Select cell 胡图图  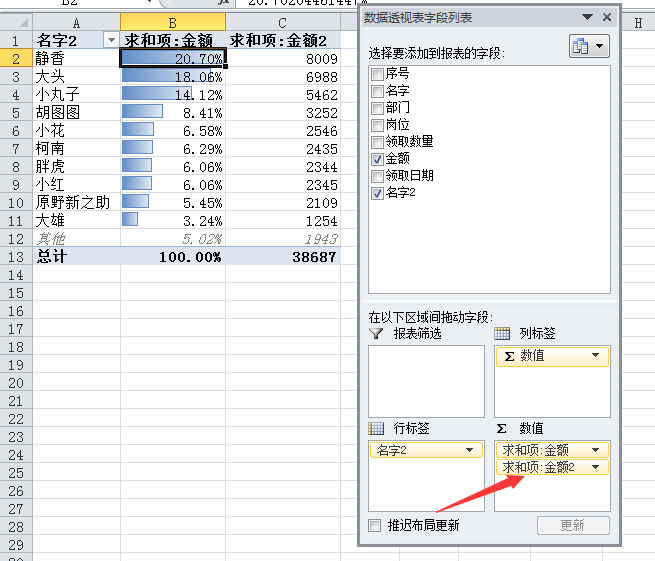click(x=76, y=112)
